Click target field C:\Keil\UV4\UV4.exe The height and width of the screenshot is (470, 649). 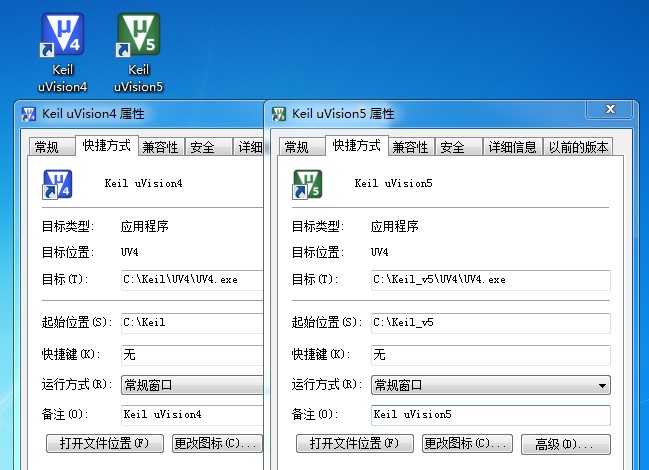192,280
